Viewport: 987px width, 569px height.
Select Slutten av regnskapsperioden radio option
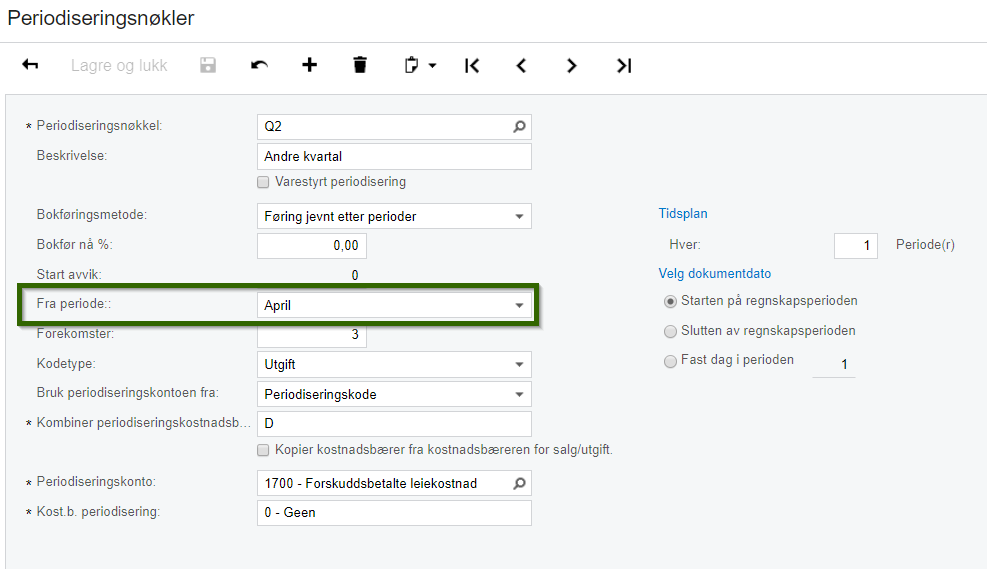click(670, 331)
